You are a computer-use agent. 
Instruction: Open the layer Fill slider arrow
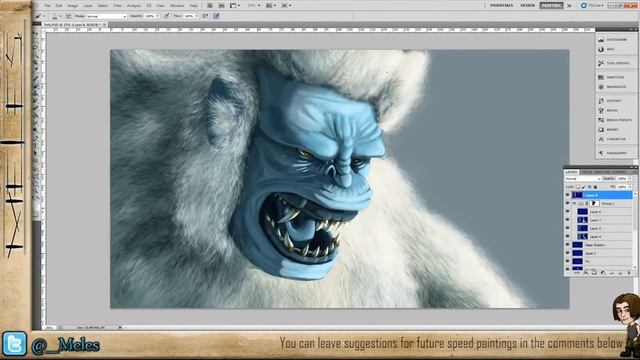[x=630, y=187]
